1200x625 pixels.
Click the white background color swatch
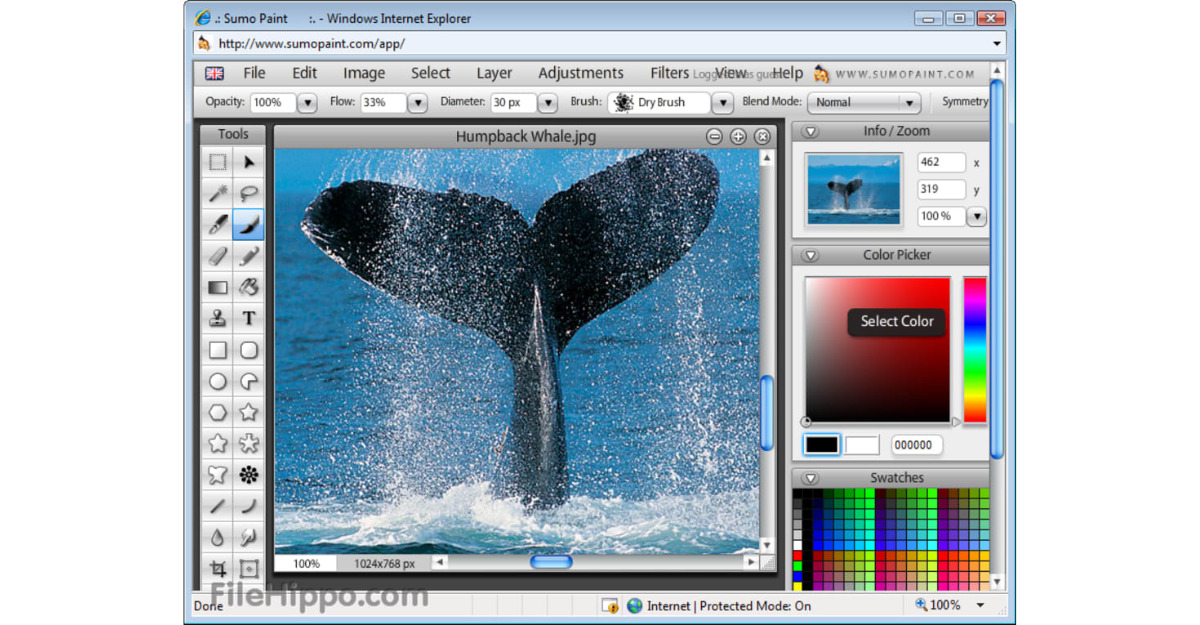coord(862,445)
